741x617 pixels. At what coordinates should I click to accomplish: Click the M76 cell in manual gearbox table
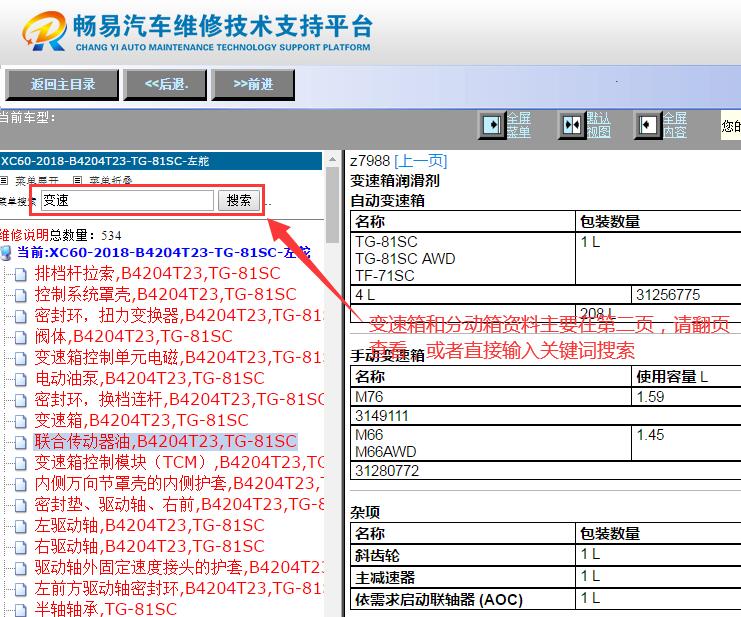491,397
